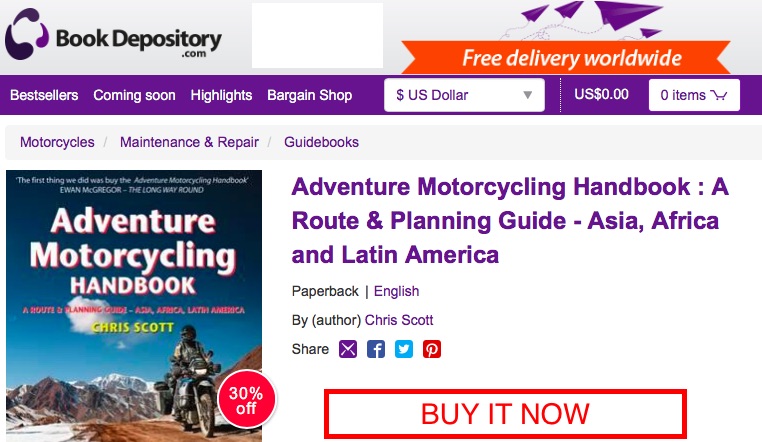Open the Bestsellers menu
762x442 pixels.
pos(44,96)
